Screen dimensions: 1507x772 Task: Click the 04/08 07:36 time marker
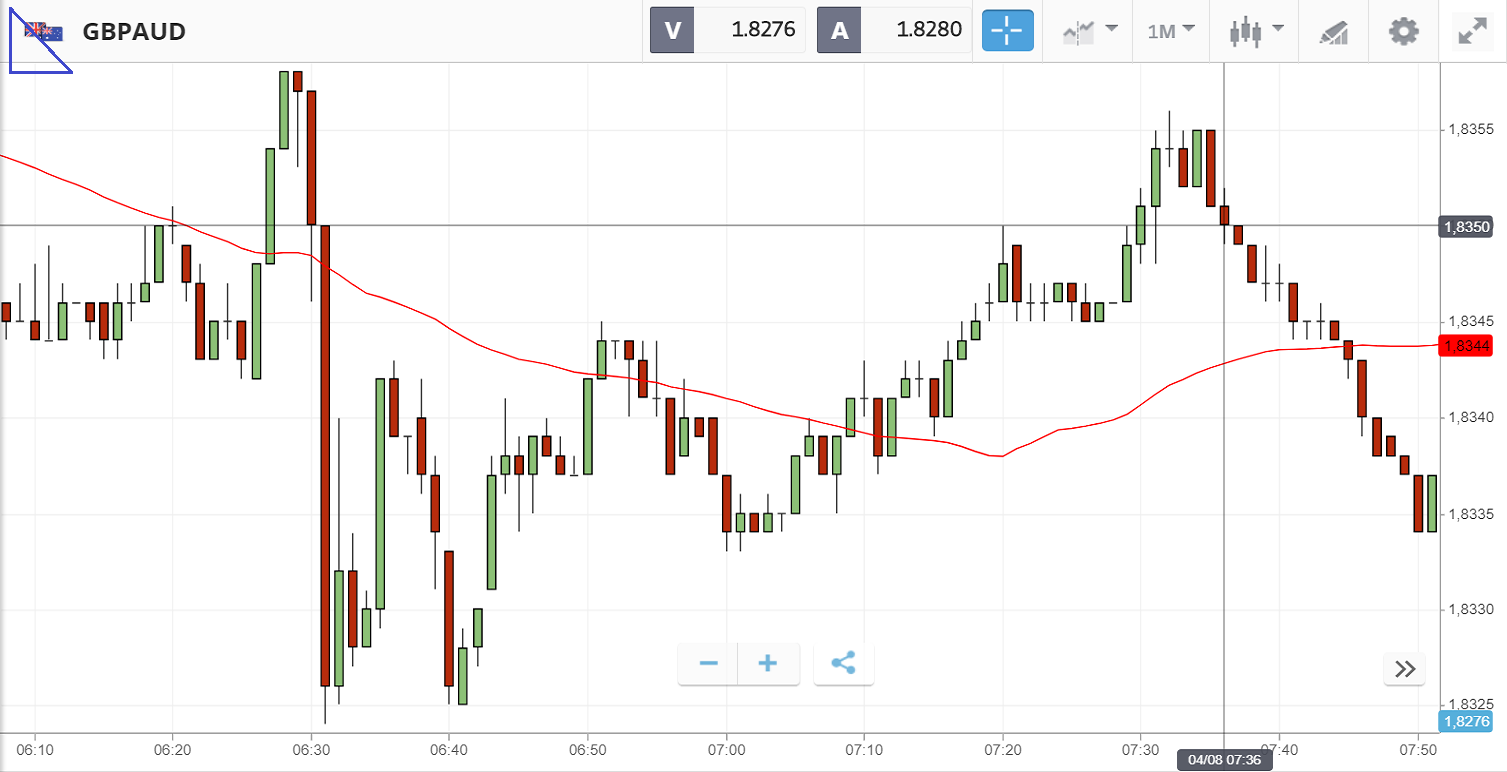tap(1224, 760)
